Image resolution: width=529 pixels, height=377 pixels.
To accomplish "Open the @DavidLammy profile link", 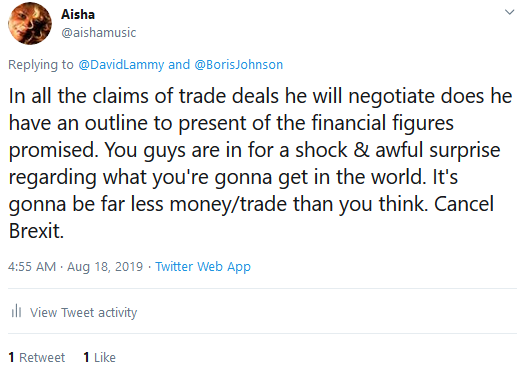I will [121, 64].
